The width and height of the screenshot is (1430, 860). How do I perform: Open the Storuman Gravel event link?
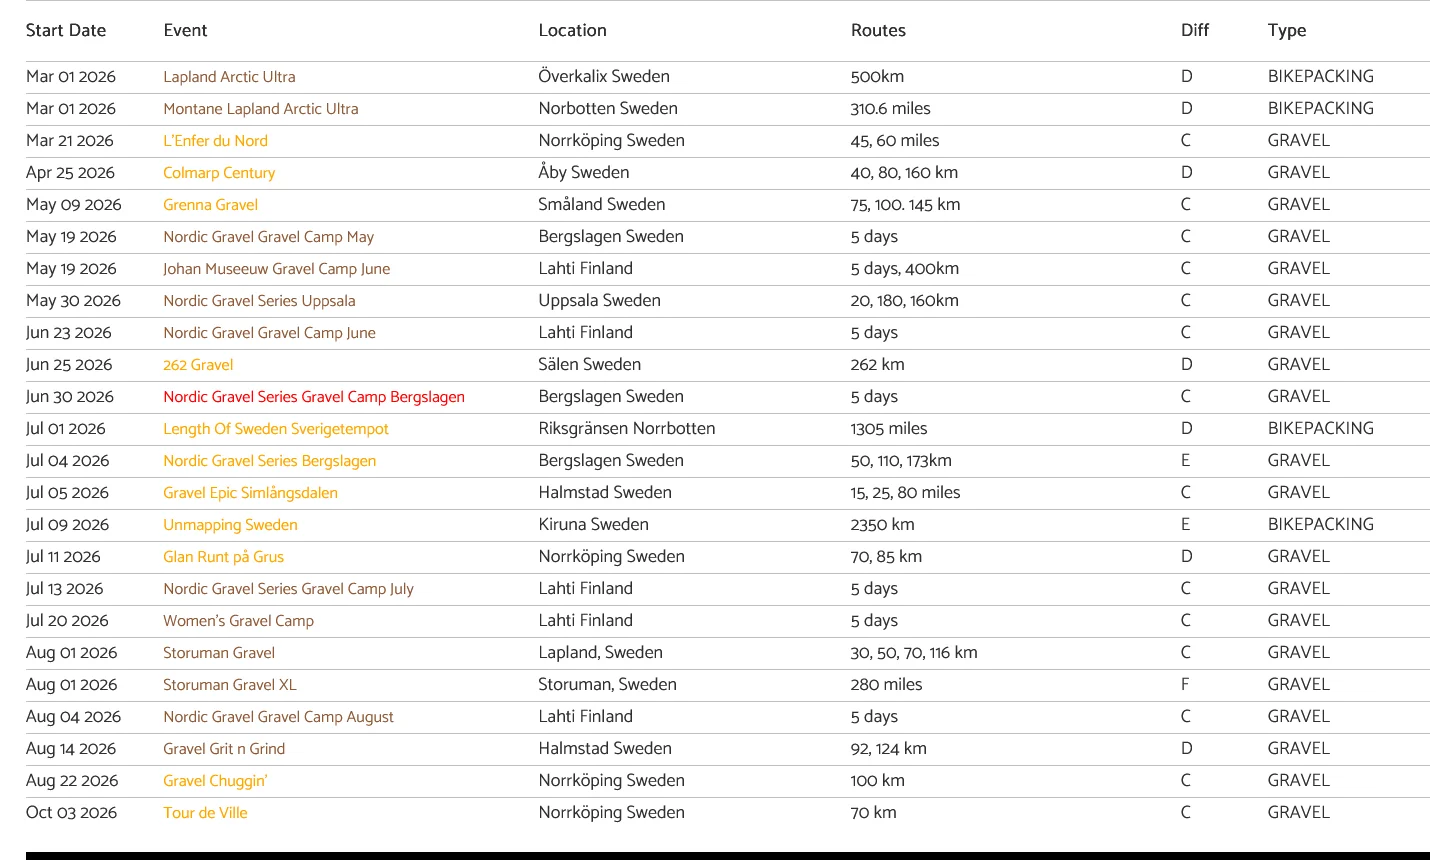coord(219,653)
